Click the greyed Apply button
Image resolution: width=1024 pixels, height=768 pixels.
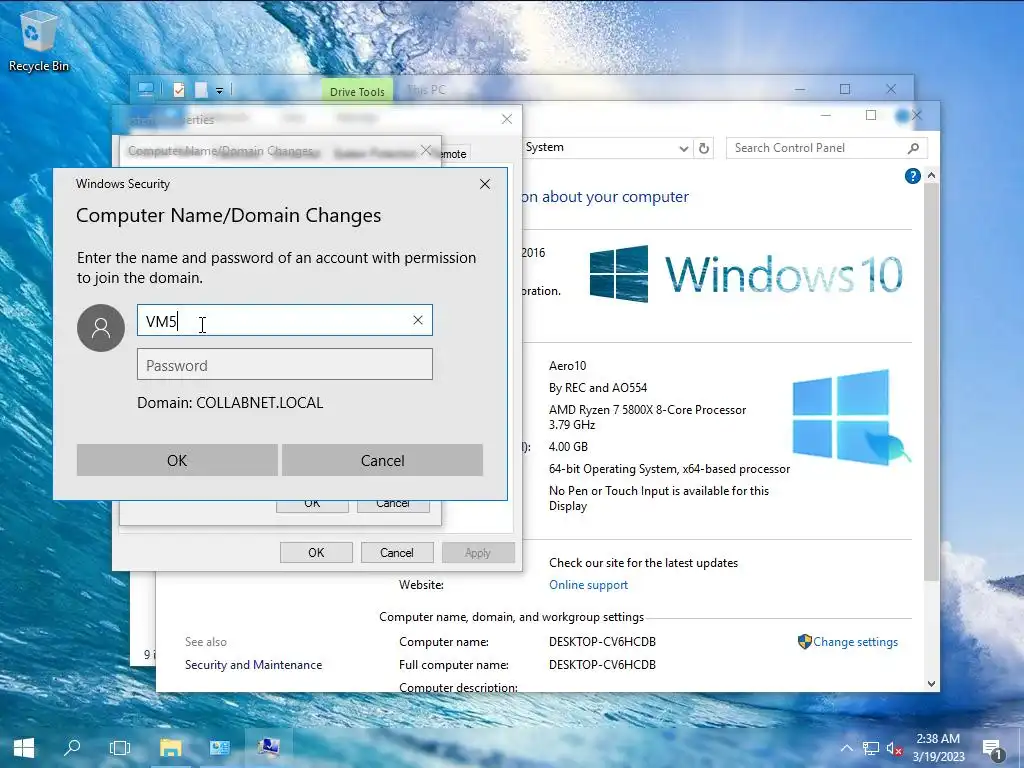(478, 552)
